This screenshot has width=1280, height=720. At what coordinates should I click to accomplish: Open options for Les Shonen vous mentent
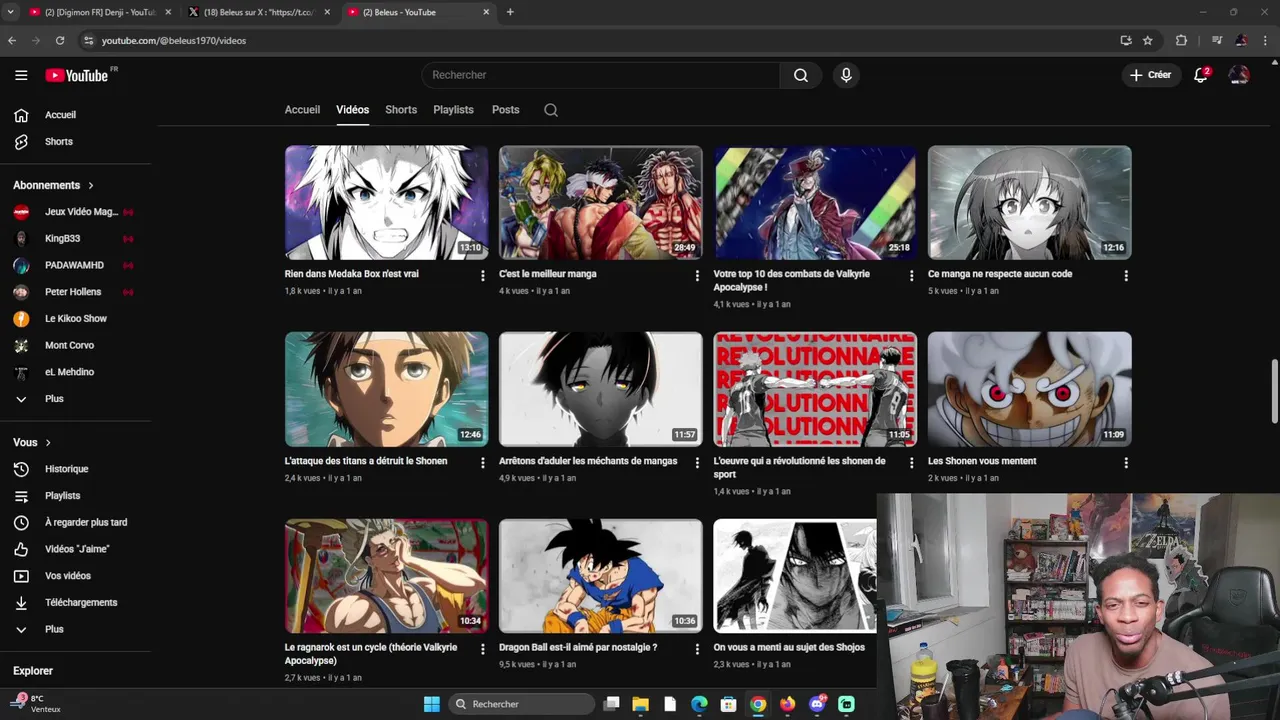coord(1126,463)
